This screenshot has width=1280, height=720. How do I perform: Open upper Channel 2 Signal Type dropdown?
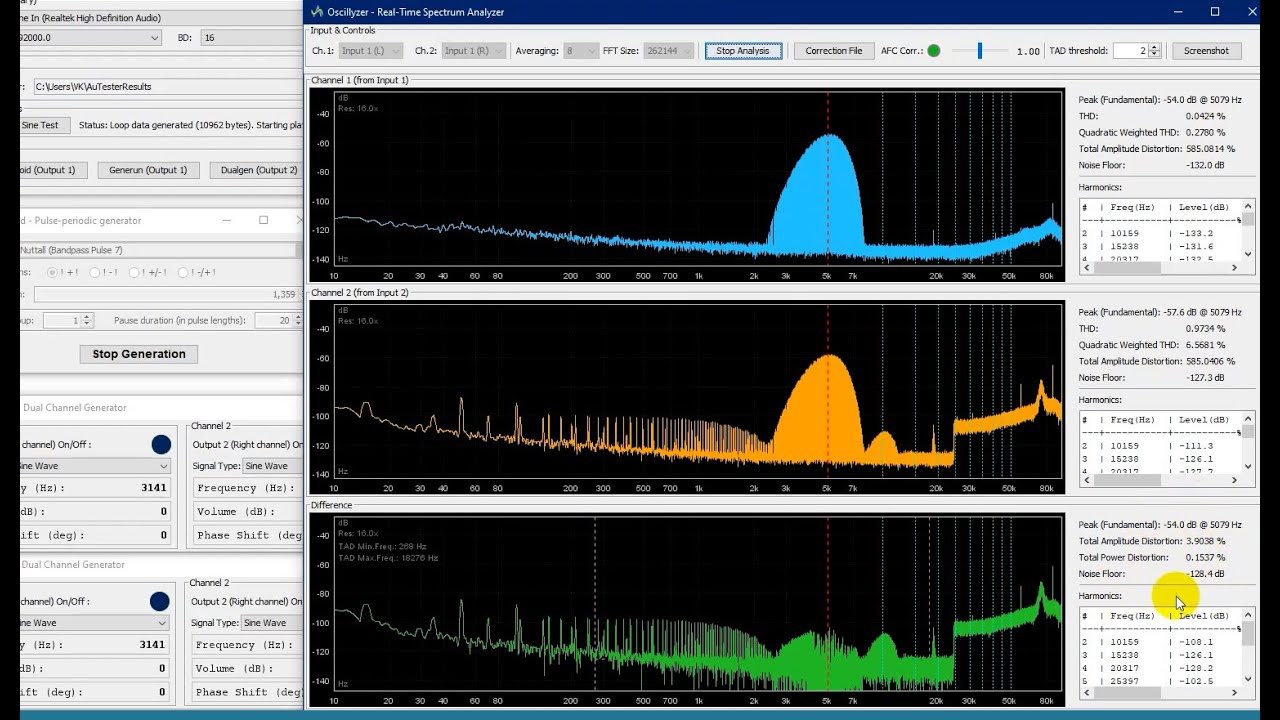[x=272, y=466]
